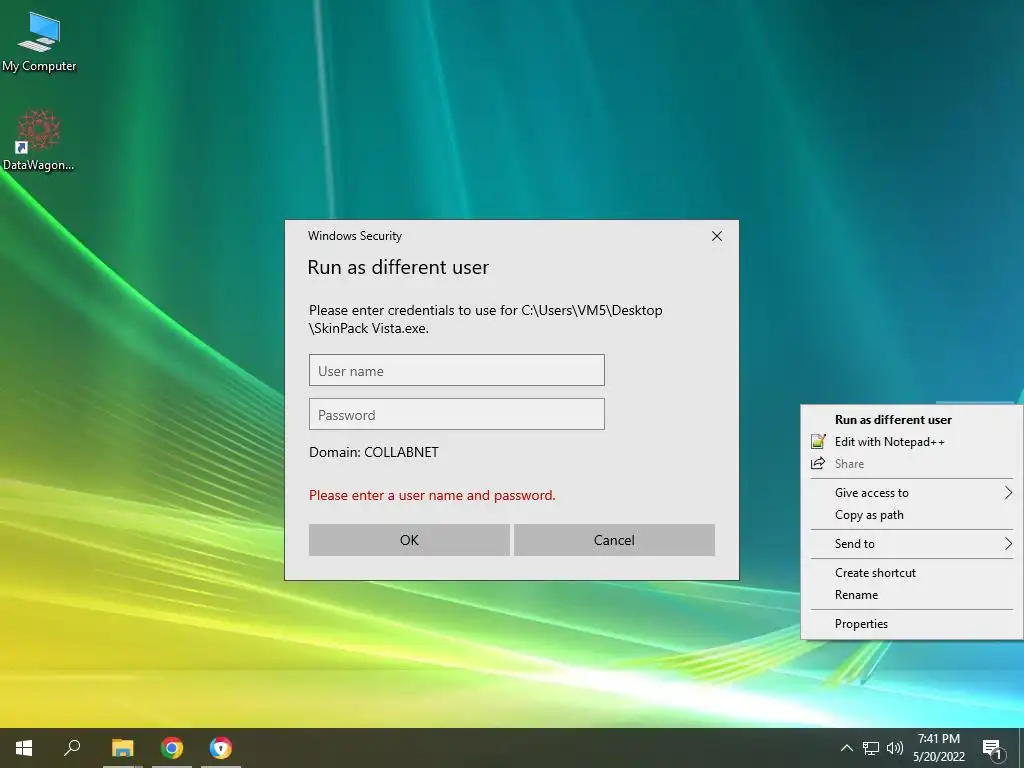Click the Domain: COLLABNET label
This screenshot has width=1024, height=768.
(374, 452)
